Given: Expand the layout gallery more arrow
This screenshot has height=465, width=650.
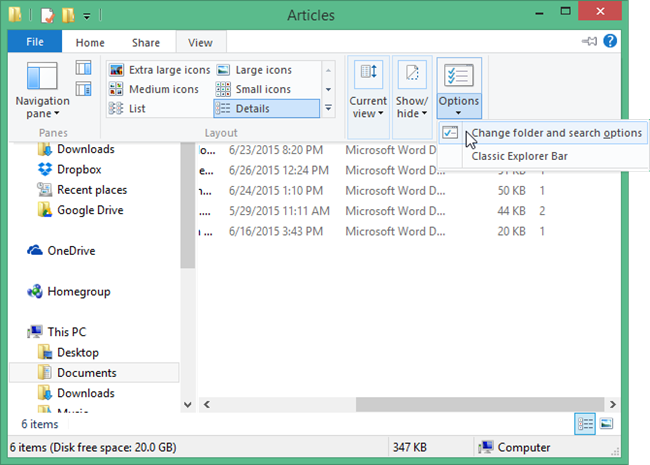Looking at the screenshot, I should point(328,108).
